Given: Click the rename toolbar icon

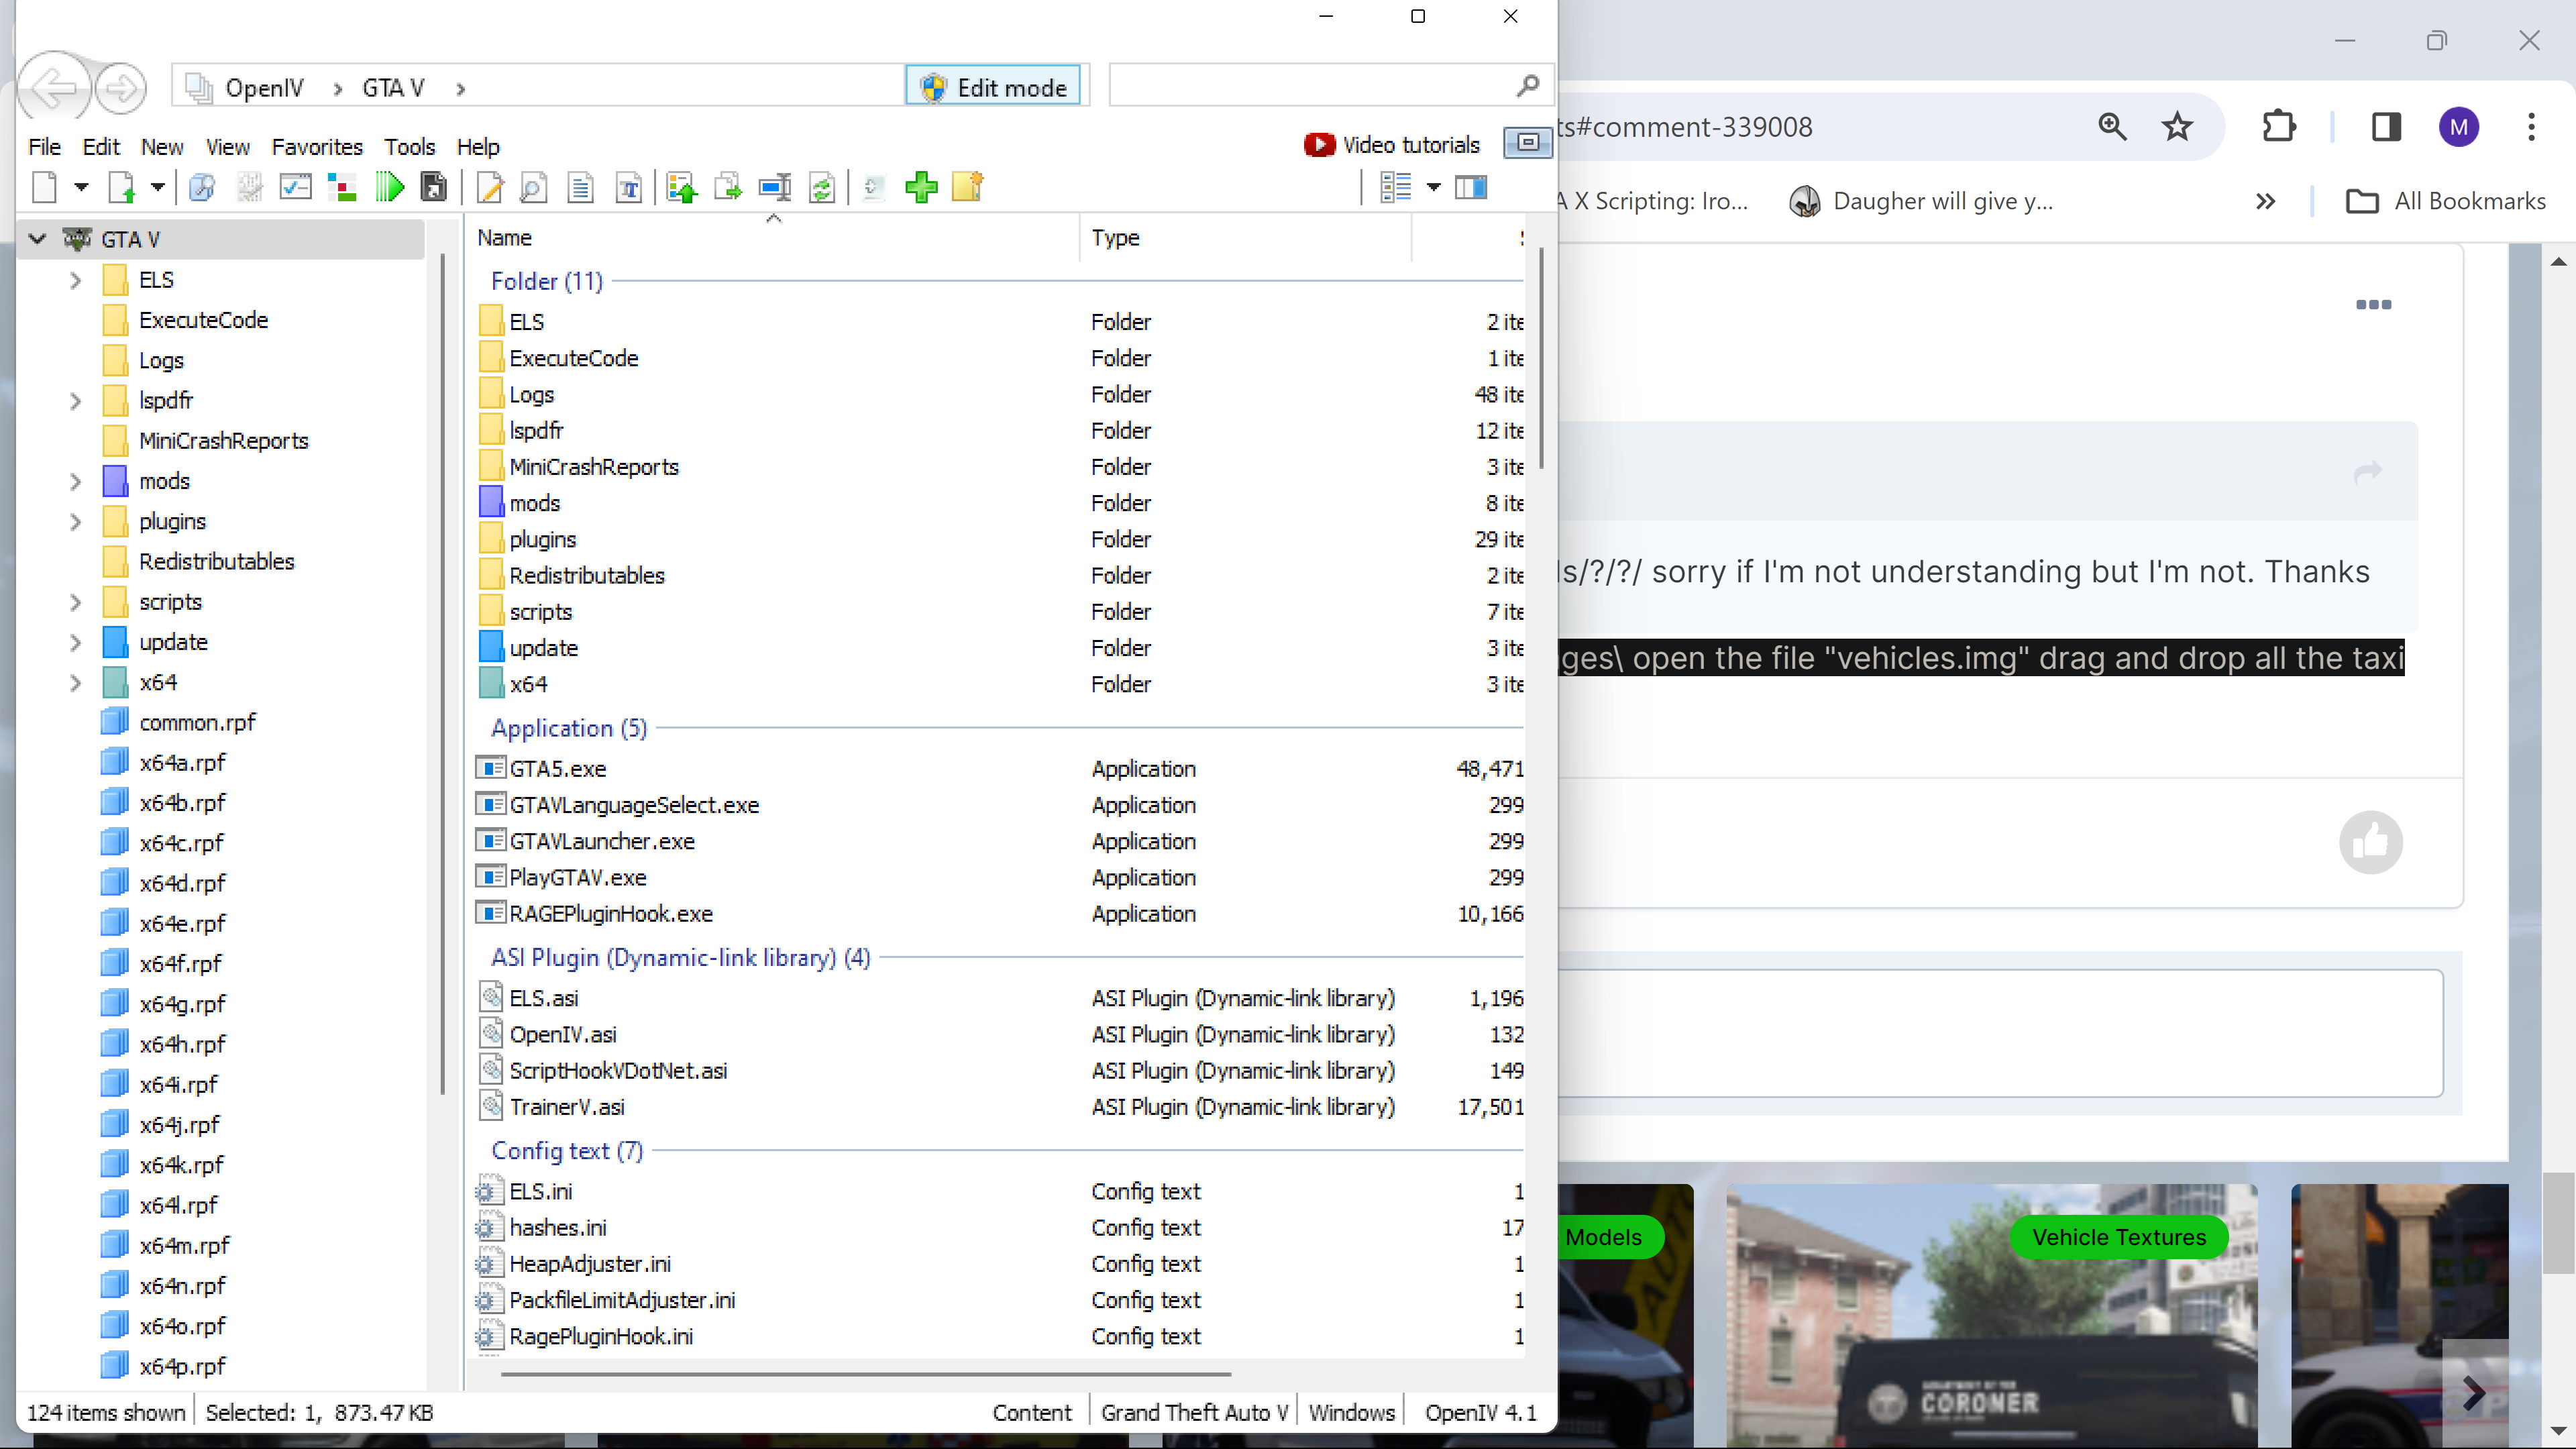Looking at the screenshot, I should coord(774,187).
